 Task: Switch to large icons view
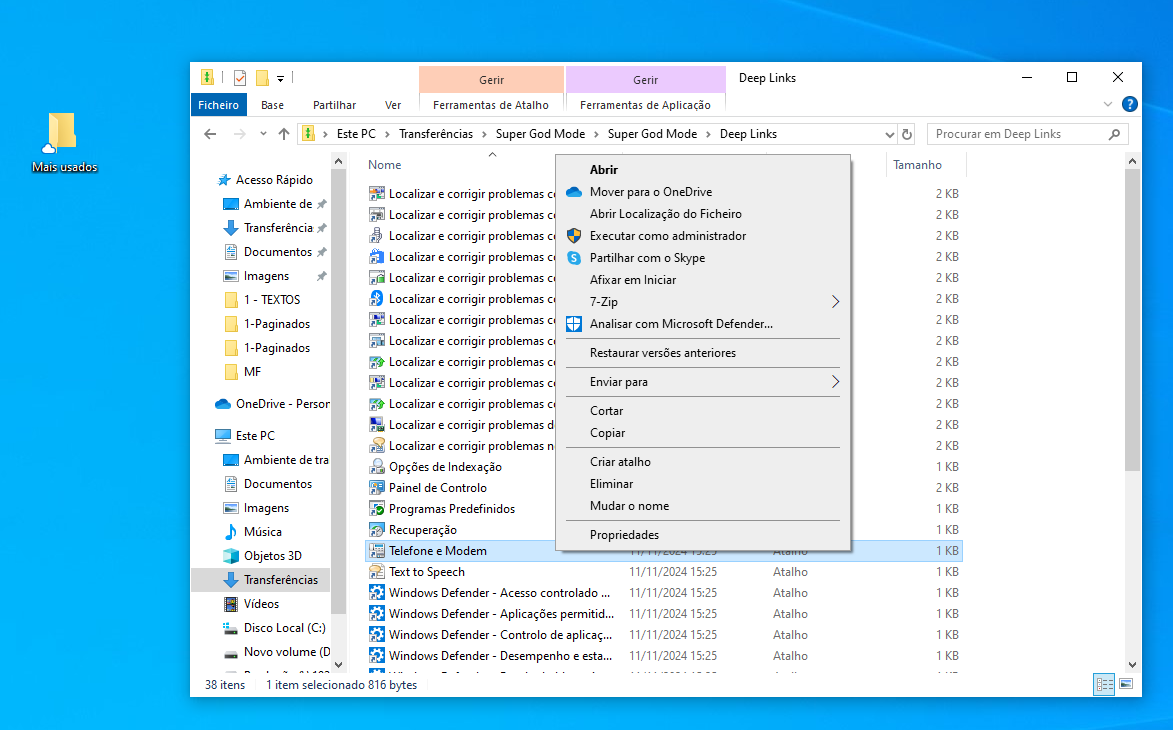(x=1126, y=684)
